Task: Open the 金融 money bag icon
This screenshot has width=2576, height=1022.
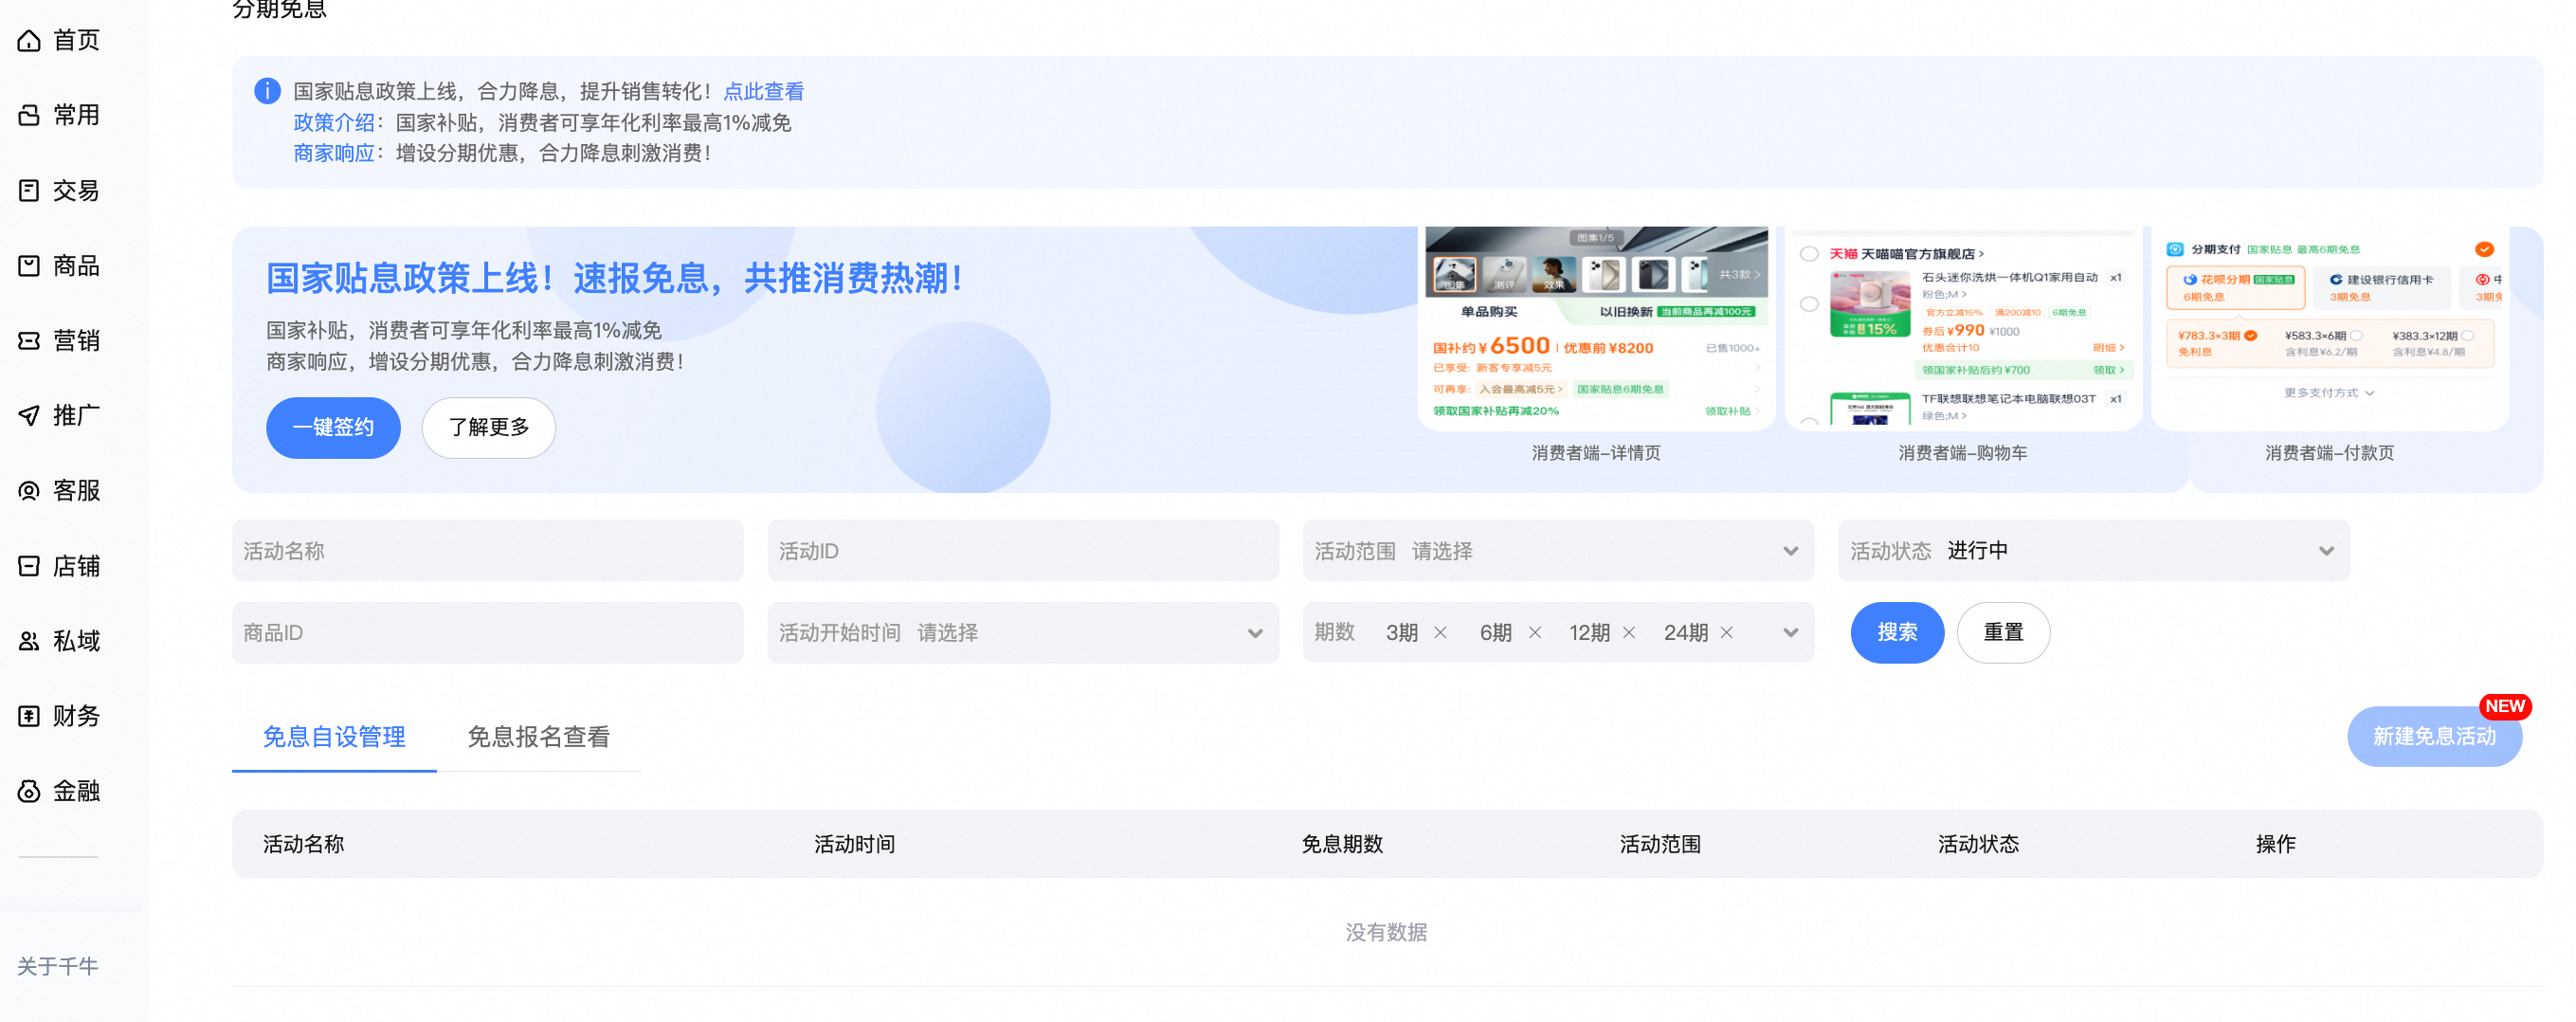Action: (29, 791)
